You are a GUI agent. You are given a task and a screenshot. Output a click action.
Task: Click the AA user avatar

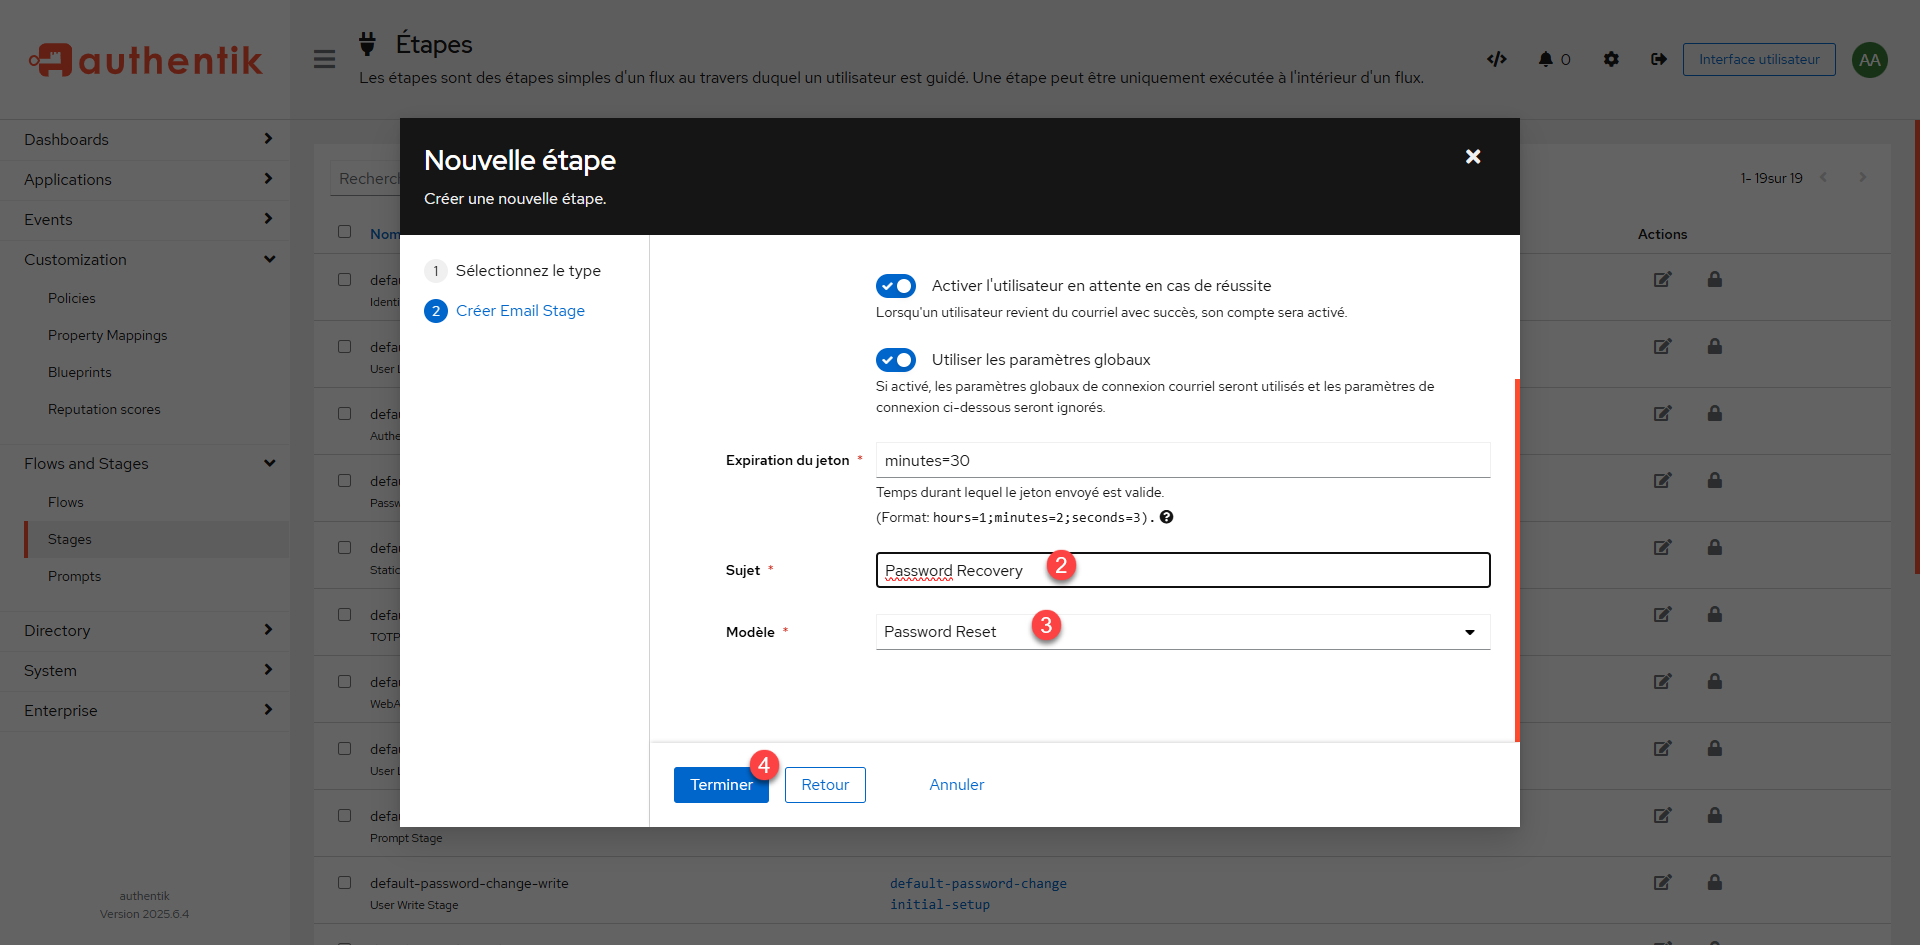(1869, 60)
